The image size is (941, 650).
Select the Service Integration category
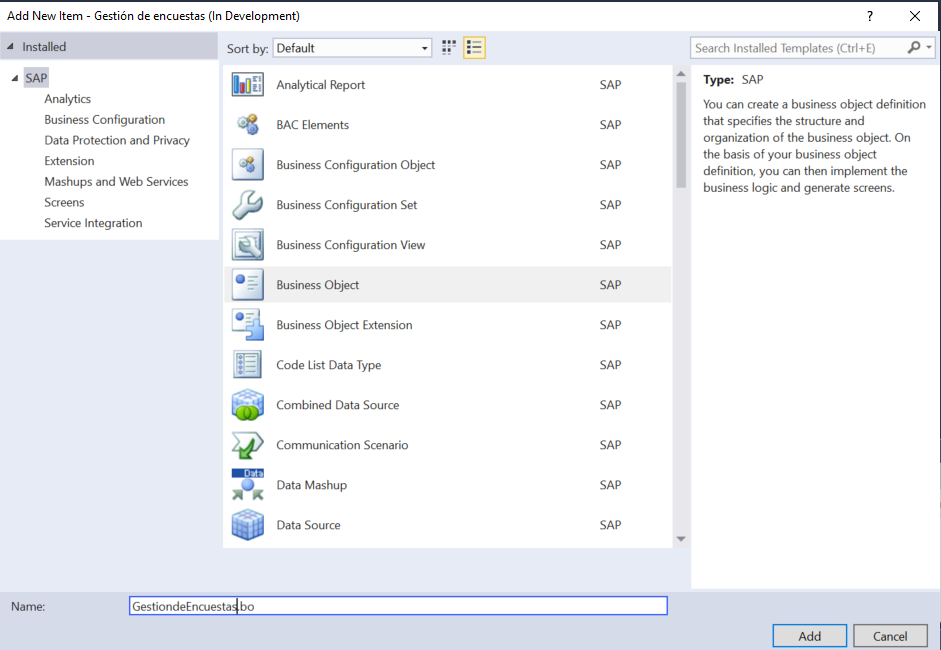click(x=93, y=223)
